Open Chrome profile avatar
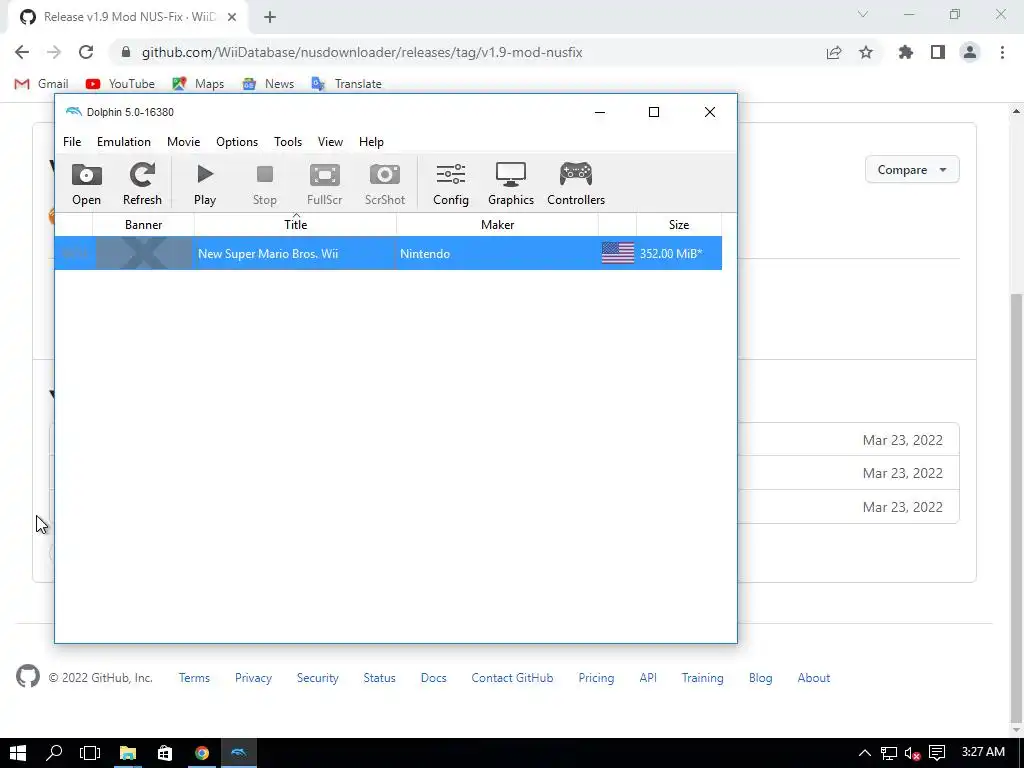The height and width of the screenshot is (768, 1024). [970, 52]
